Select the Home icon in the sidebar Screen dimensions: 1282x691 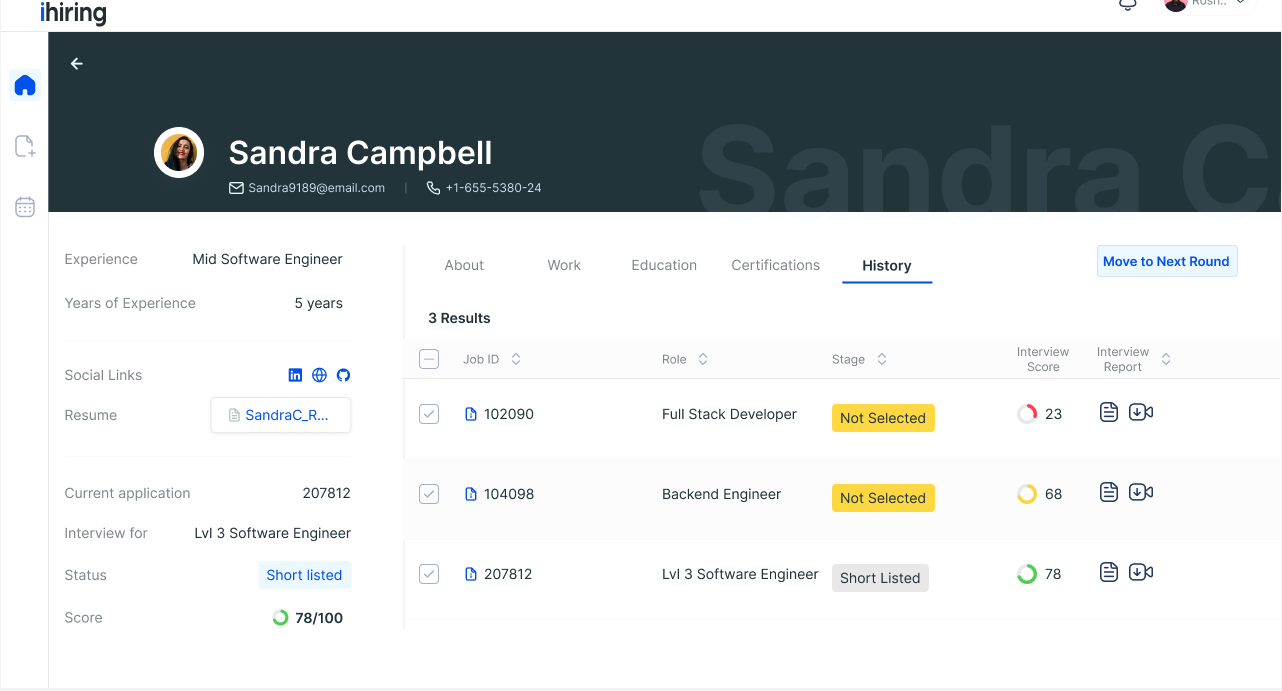click(x=24, y=85)
